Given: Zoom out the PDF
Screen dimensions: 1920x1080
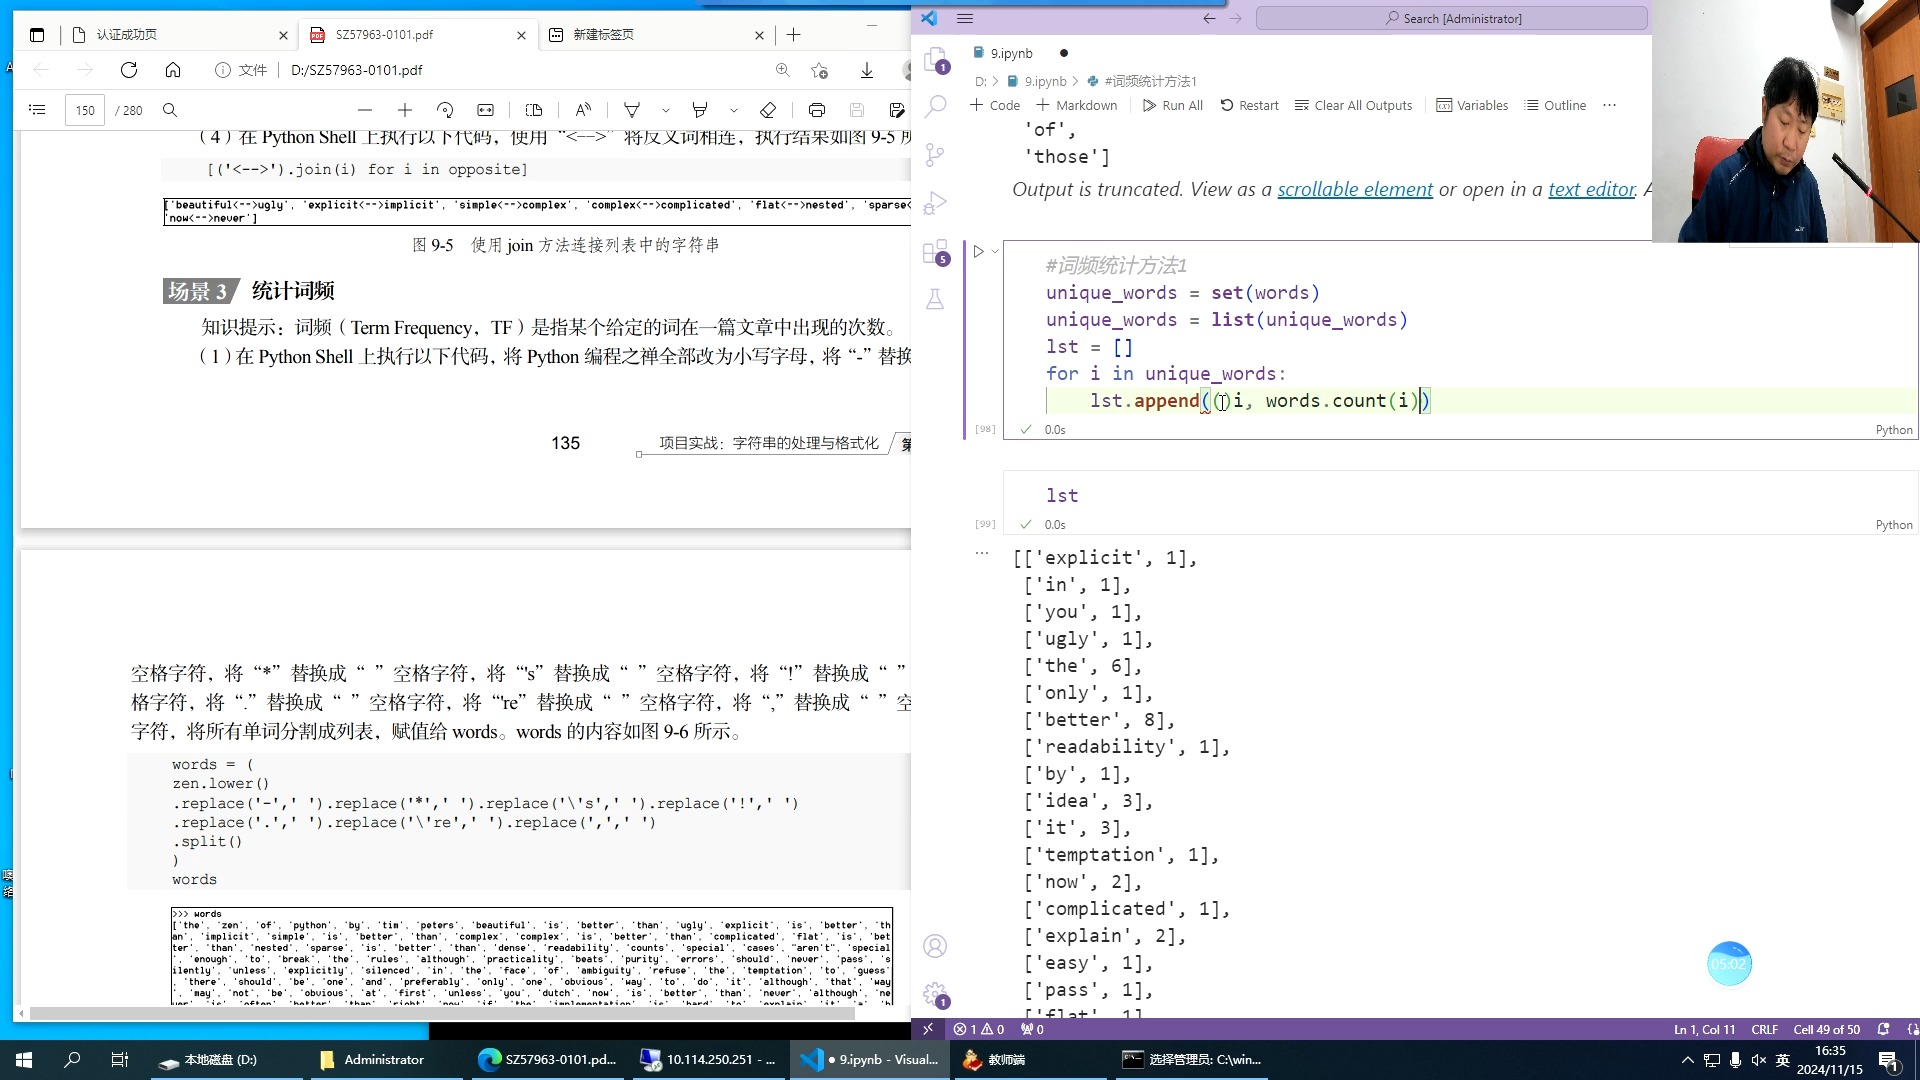Looking at the screenshot, I should point(364,110).
